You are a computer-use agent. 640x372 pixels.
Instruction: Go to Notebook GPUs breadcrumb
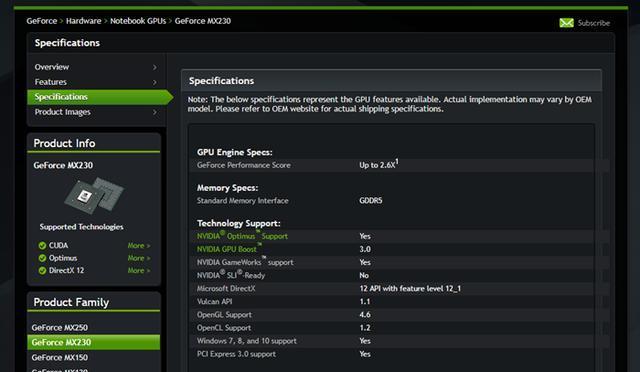click(138, 21)
